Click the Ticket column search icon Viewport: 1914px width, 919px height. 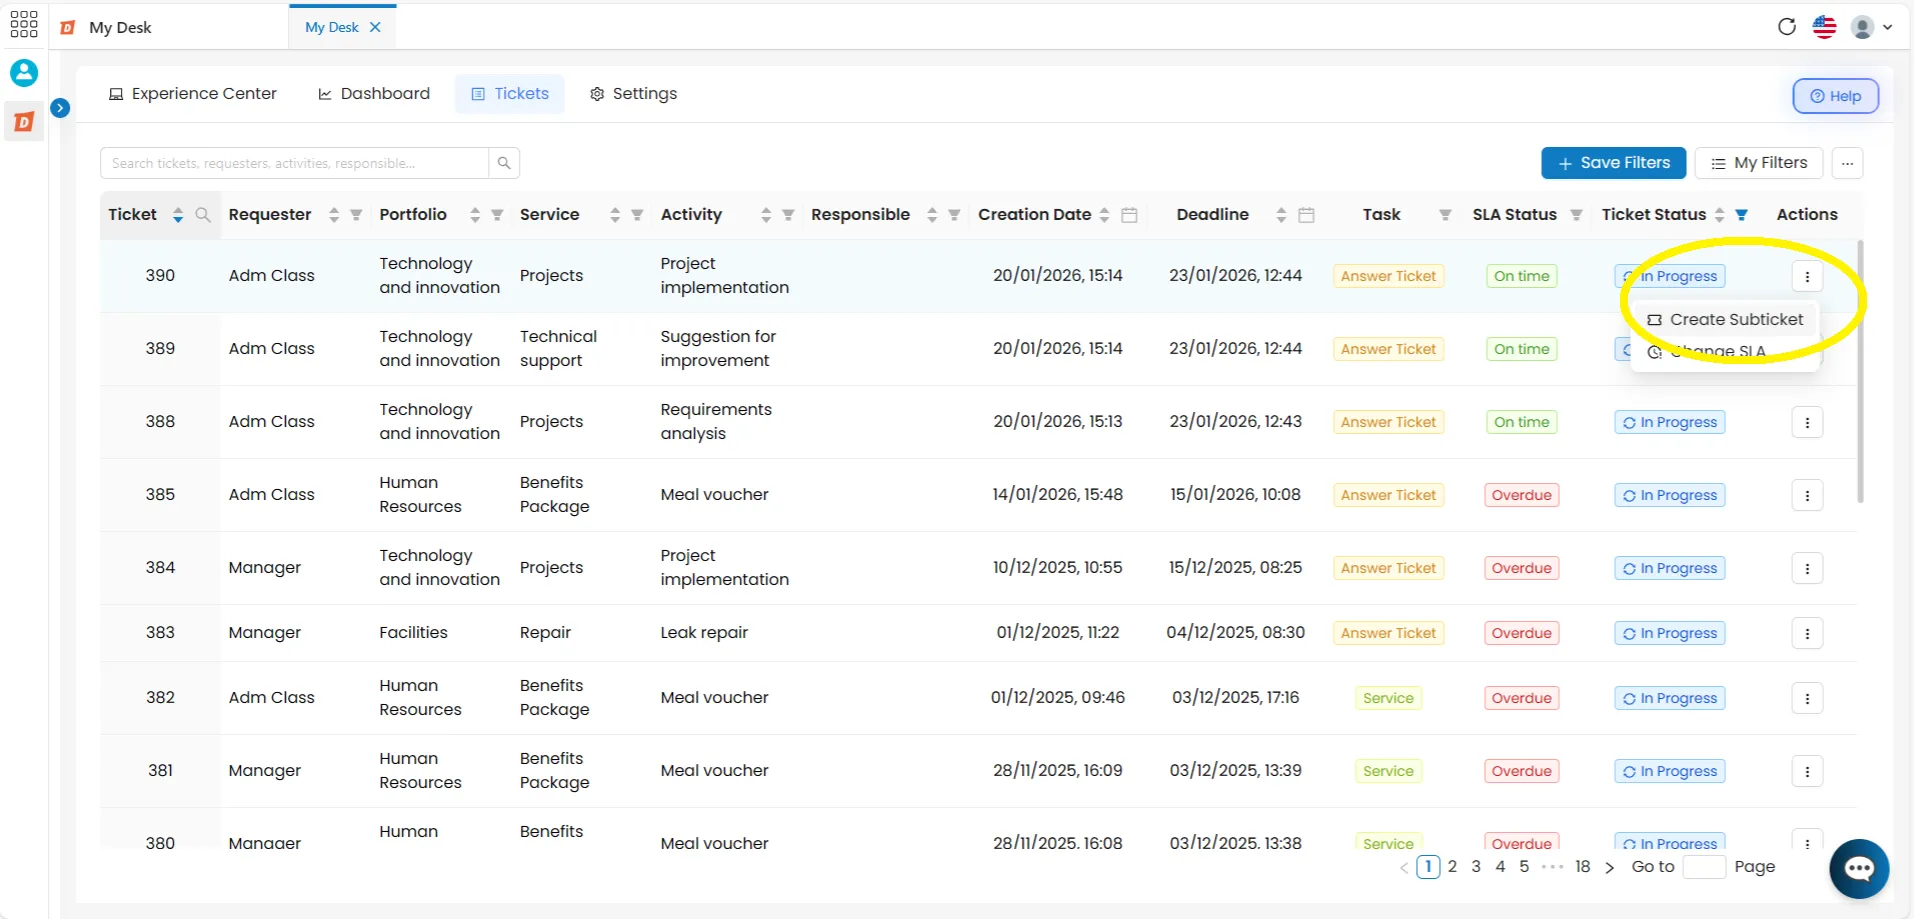pyautogui.click(x=203, y=215)
